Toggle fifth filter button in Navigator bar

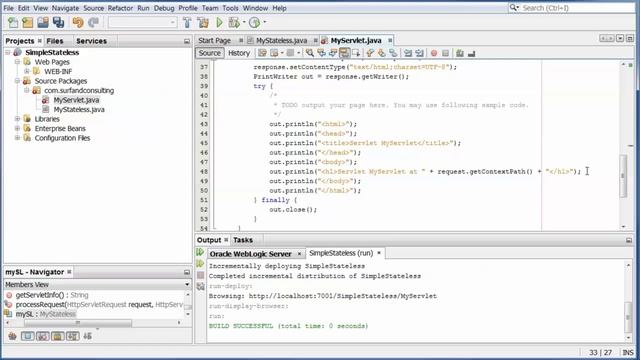73,336
